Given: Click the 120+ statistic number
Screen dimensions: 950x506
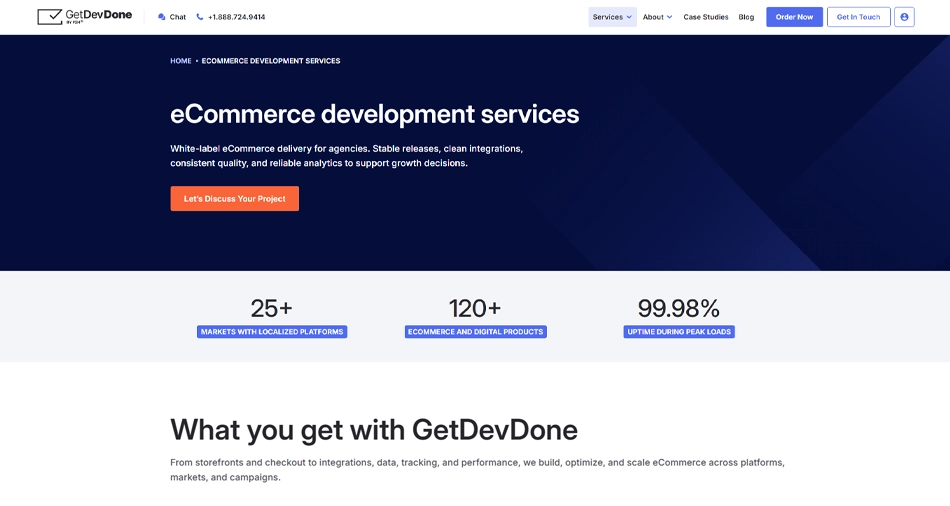Looking at the screenshot, I should (x=475, y=308).
